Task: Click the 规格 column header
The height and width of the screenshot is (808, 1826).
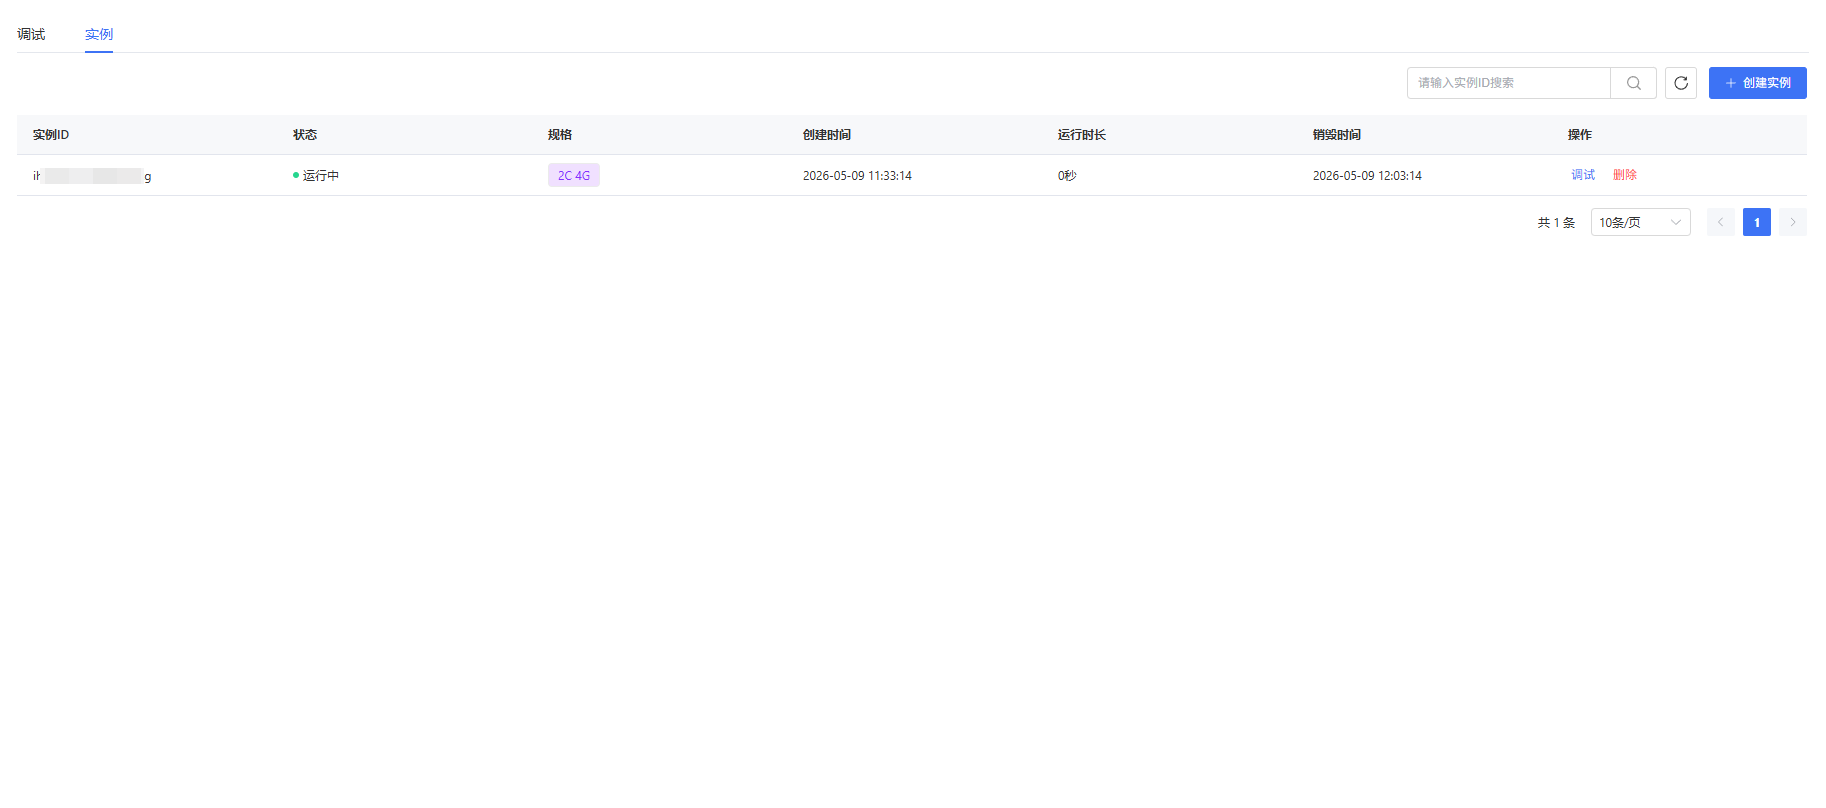Action: tap(560, 135)
